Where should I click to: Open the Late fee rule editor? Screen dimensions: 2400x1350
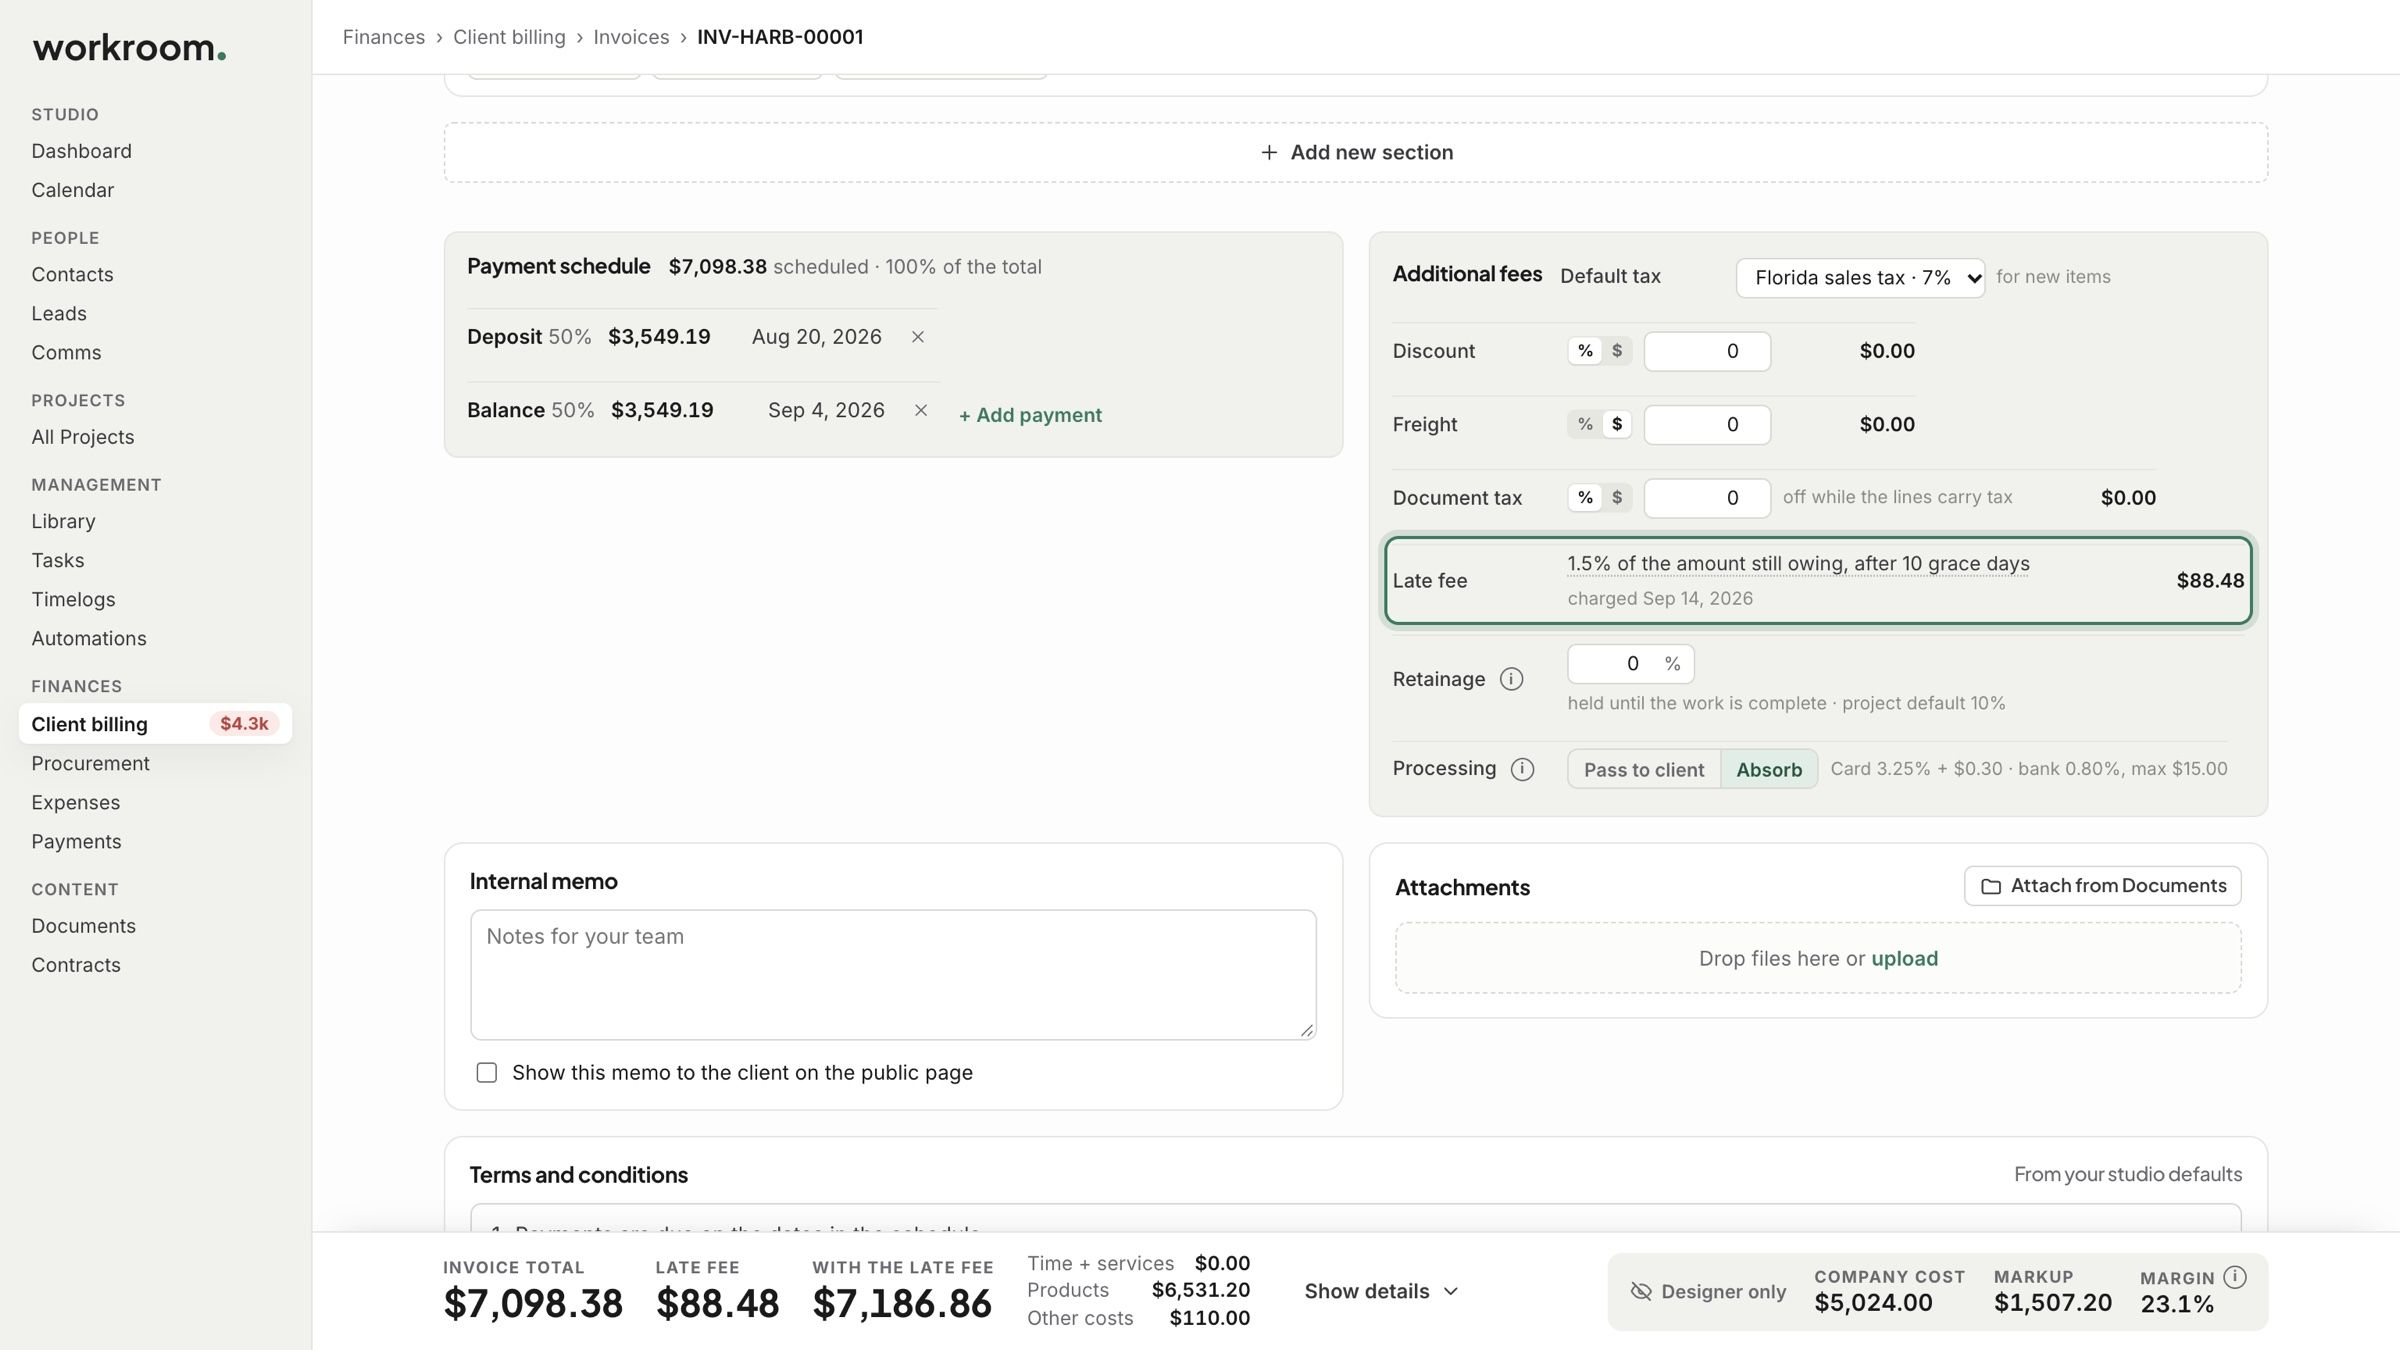(1798, 563)
